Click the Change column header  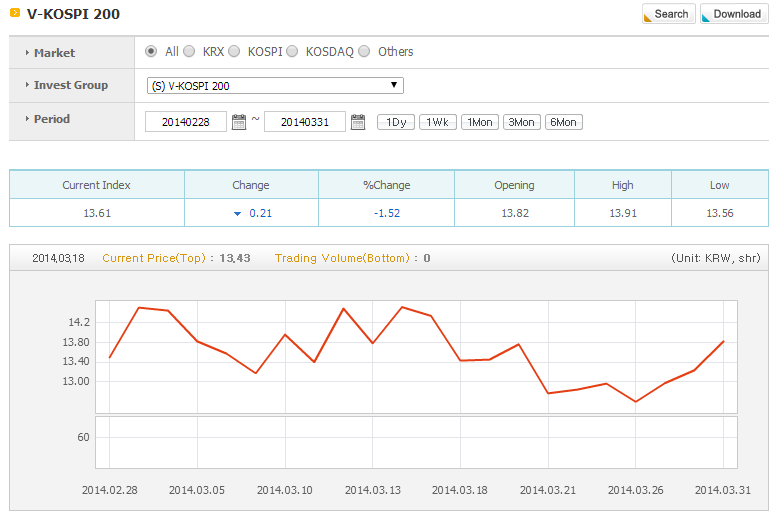251,185
